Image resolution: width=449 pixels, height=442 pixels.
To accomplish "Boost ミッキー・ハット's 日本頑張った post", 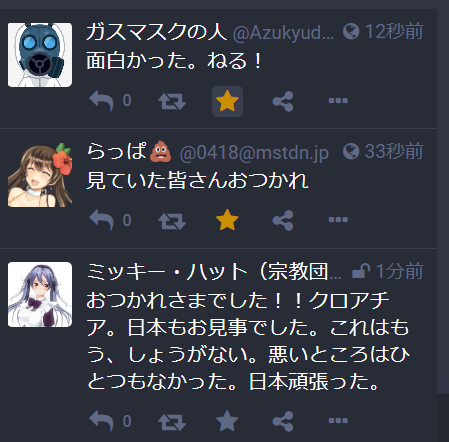I will (172, 422).
